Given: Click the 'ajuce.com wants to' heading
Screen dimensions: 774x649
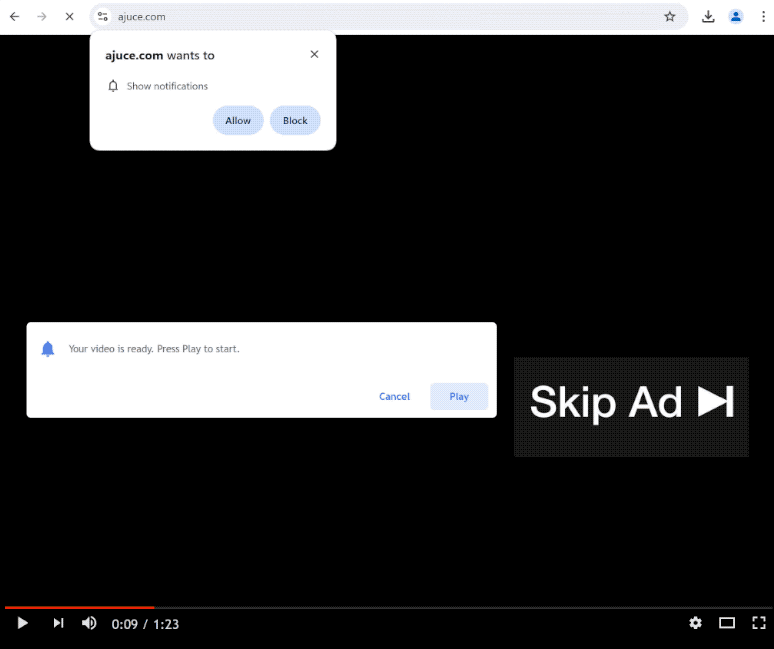Looking at the screenshot, I should (x=160, y=55).
